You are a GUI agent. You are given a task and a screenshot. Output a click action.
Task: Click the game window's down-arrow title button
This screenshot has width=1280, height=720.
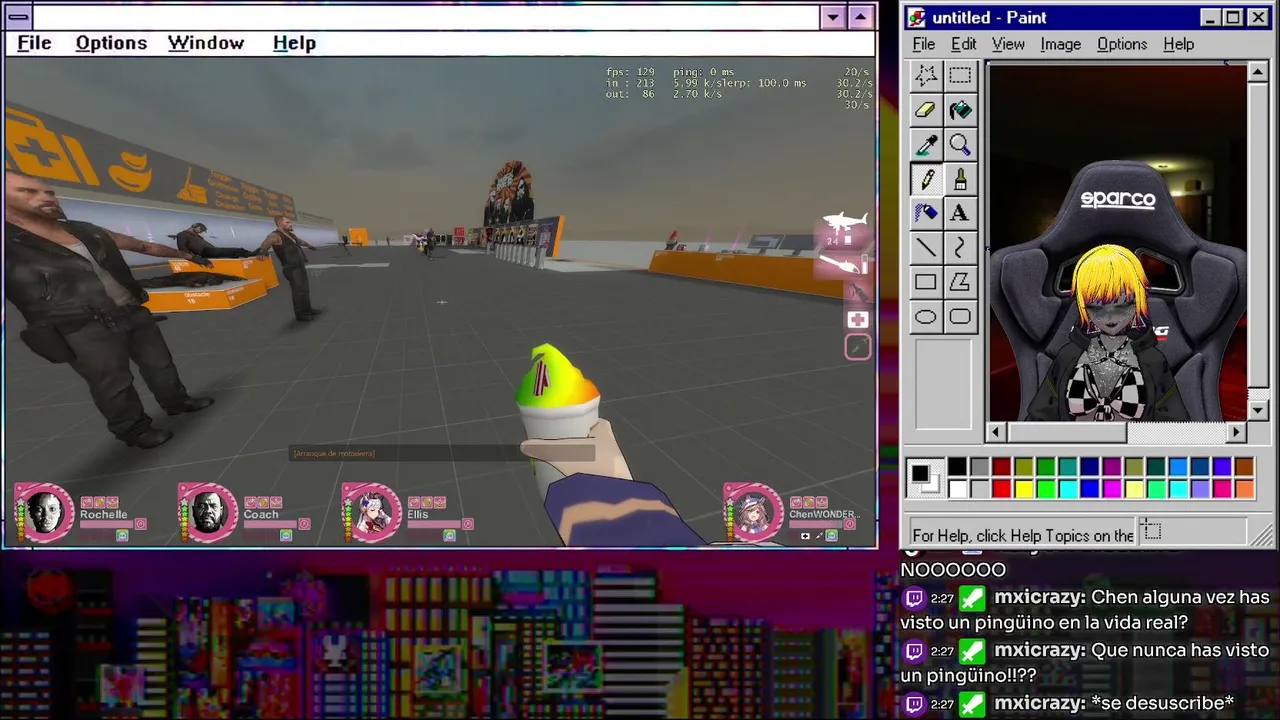833,17
